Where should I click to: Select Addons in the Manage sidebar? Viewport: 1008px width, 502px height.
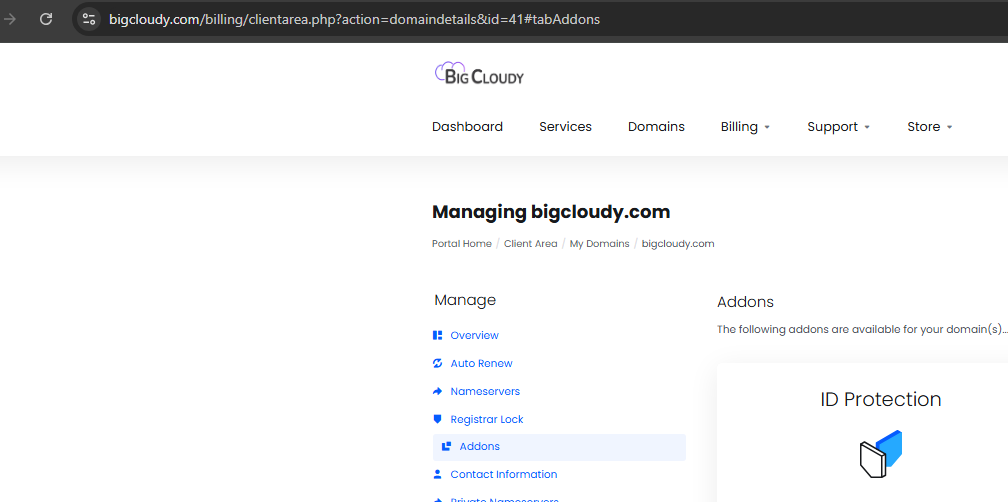tap(559, 447)
